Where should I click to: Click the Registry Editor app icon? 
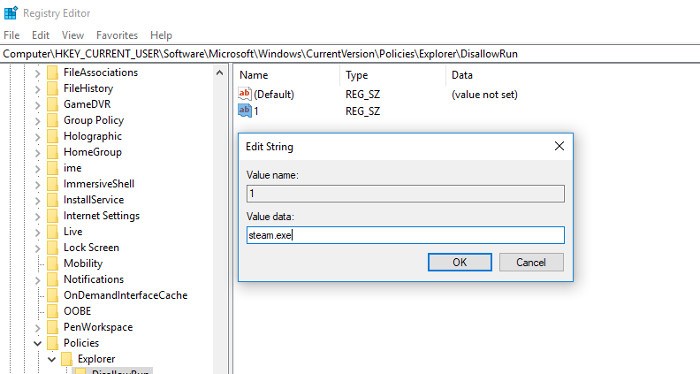(11, 13)
